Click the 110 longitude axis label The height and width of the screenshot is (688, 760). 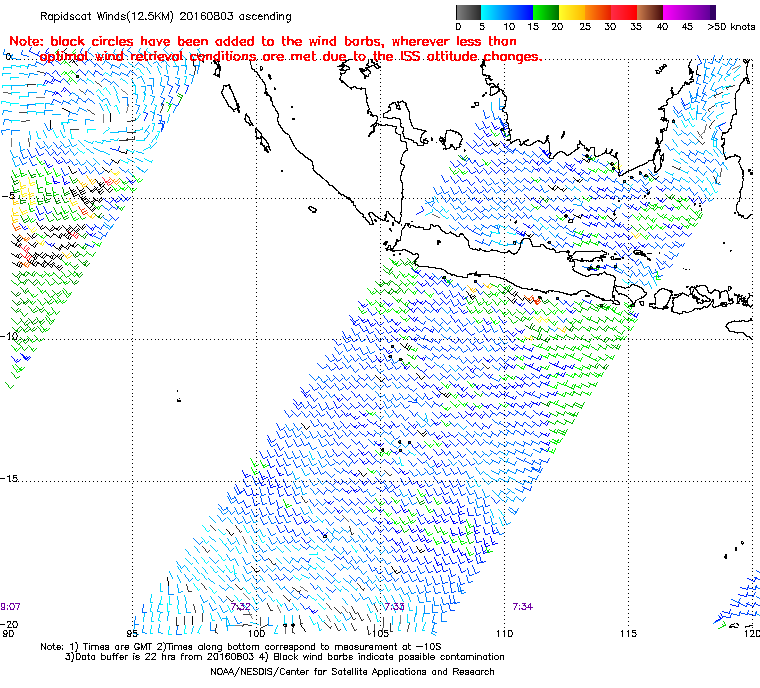pyautogui.click(x=505, y=633)
